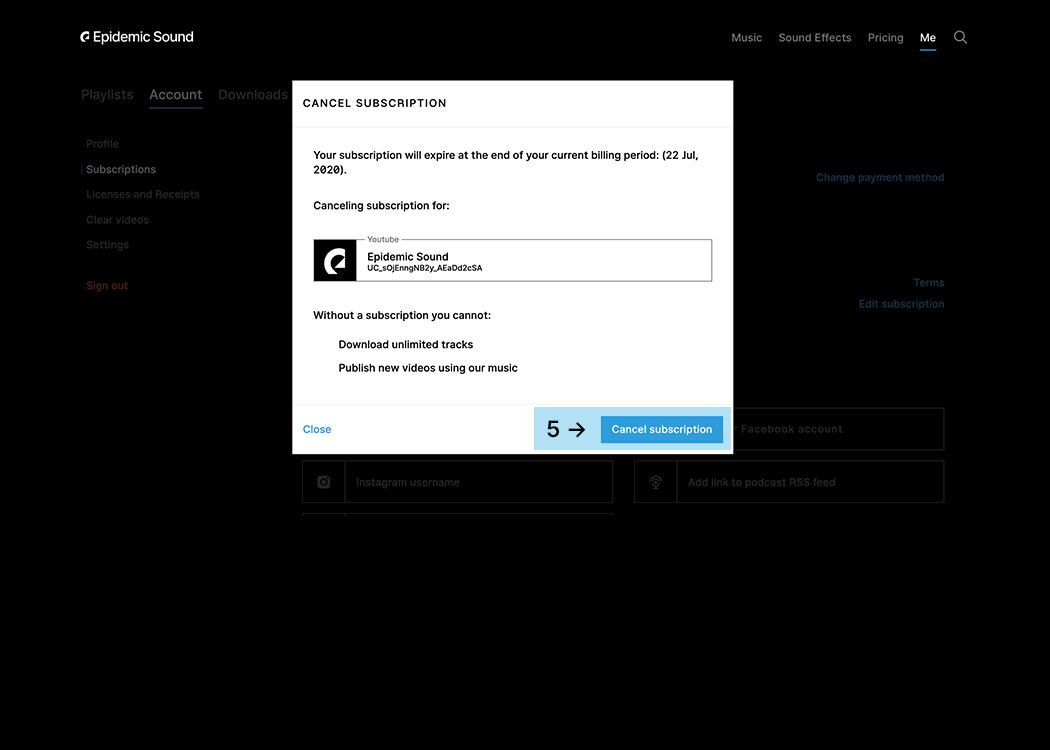Click the Edit subscription link
The image size is (1050, 750).
point(901,304)
